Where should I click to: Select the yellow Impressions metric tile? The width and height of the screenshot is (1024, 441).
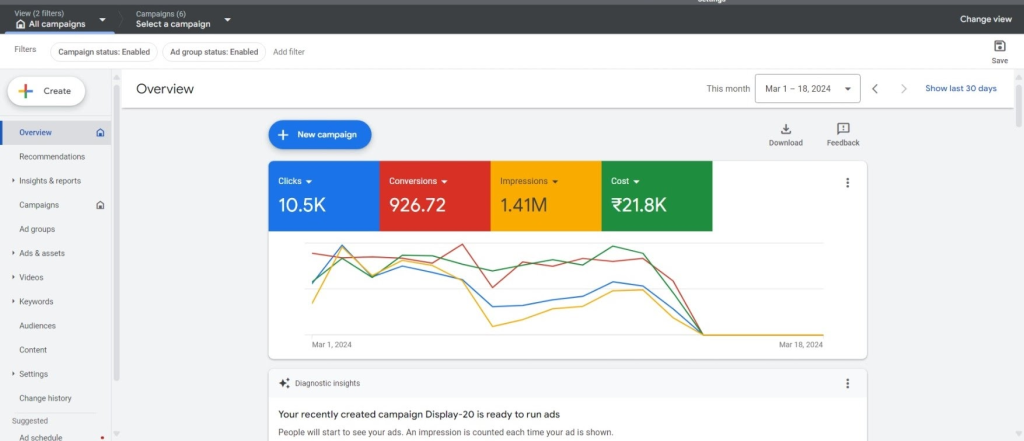point(546,196)
